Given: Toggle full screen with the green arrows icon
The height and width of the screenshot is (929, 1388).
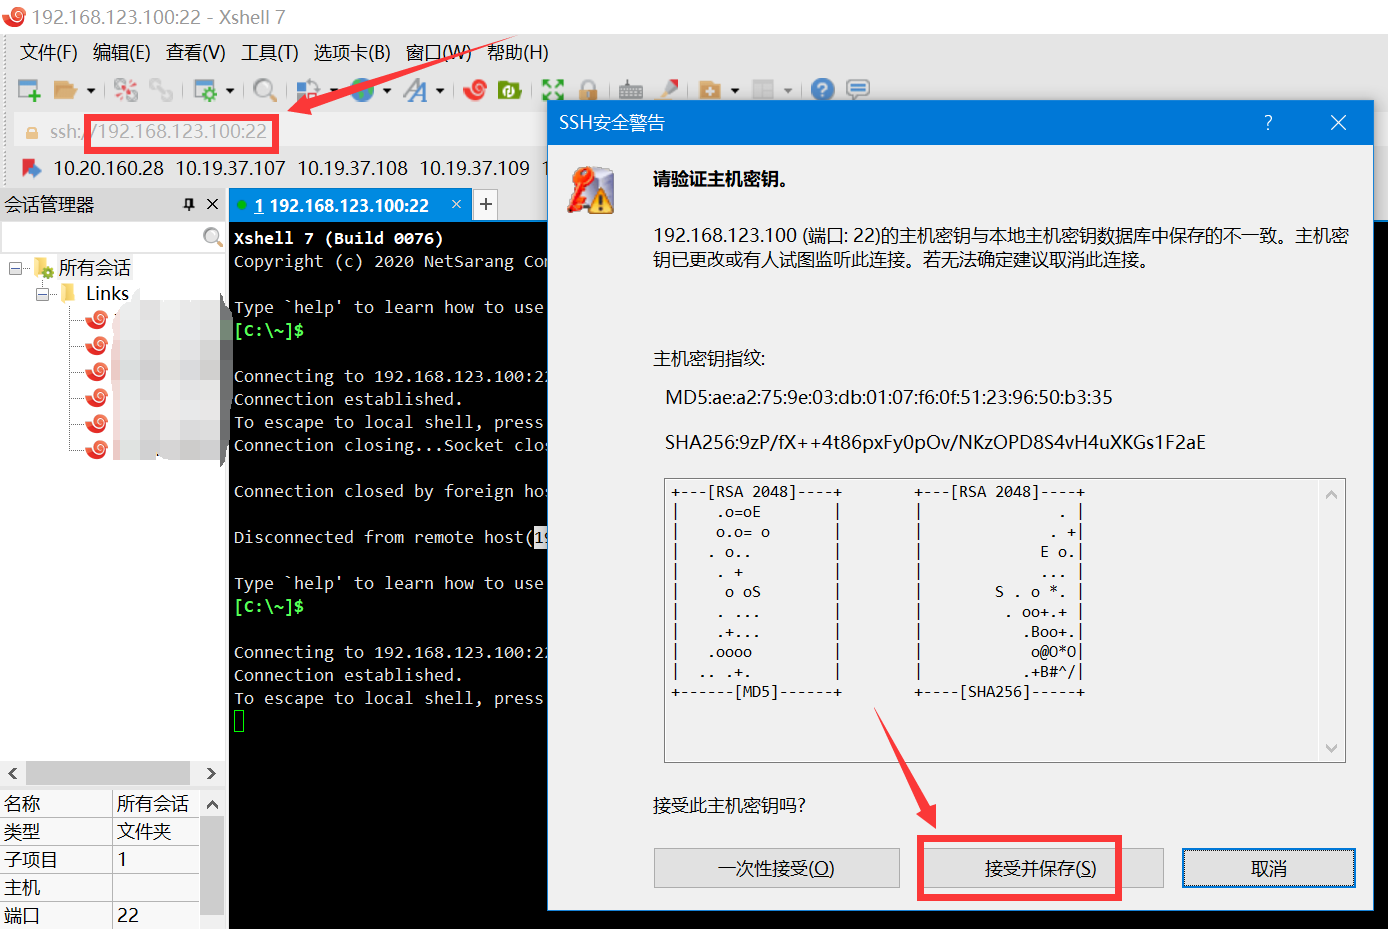Looking at the screenshot, I should tap(553, 90).
